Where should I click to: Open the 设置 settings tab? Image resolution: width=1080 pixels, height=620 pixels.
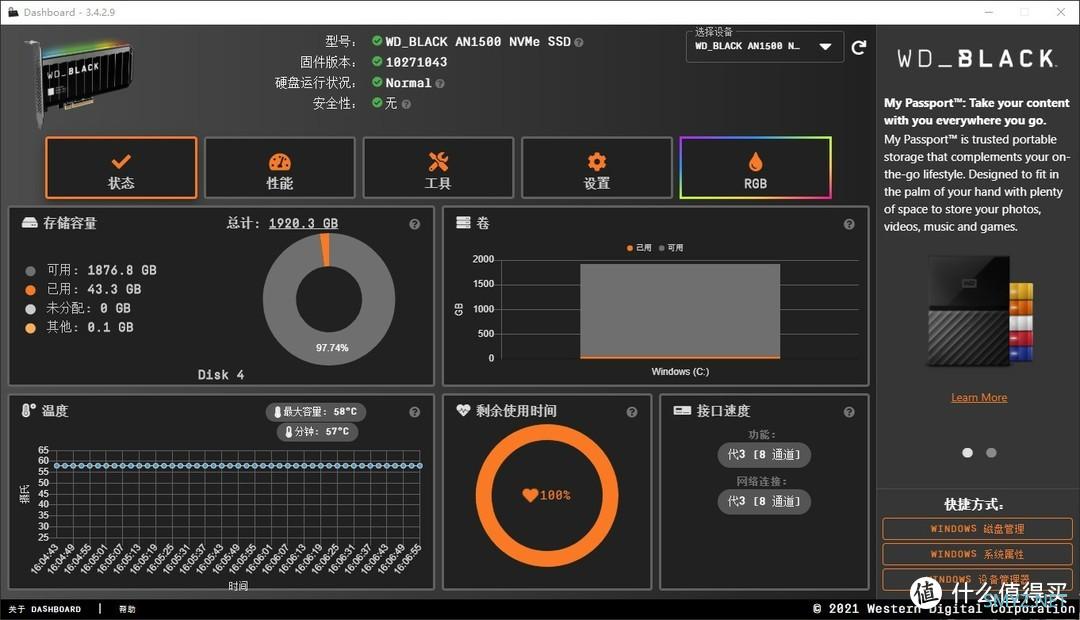[596, 167]
